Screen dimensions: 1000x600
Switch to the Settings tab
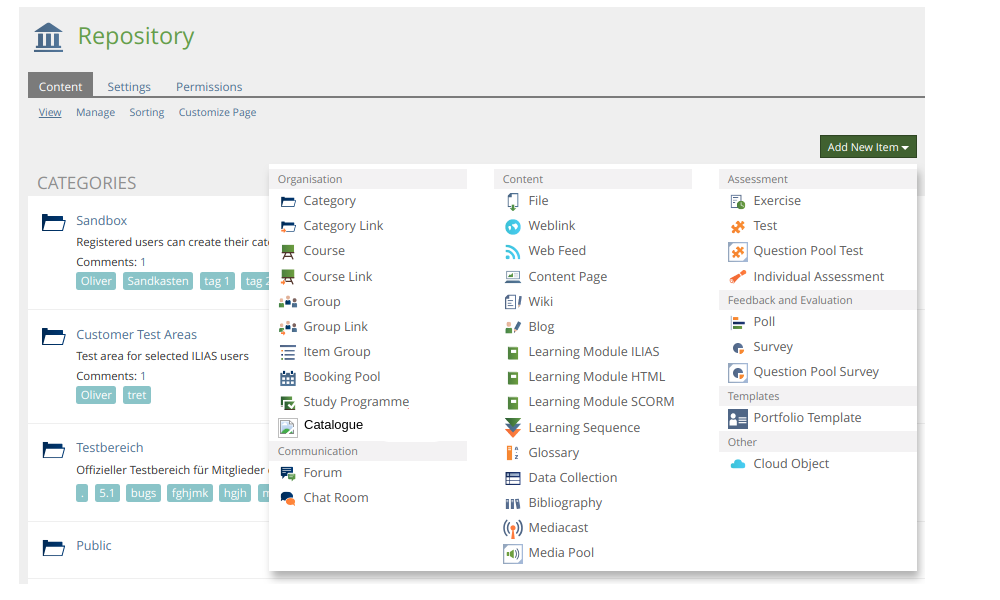coord(129,87)
